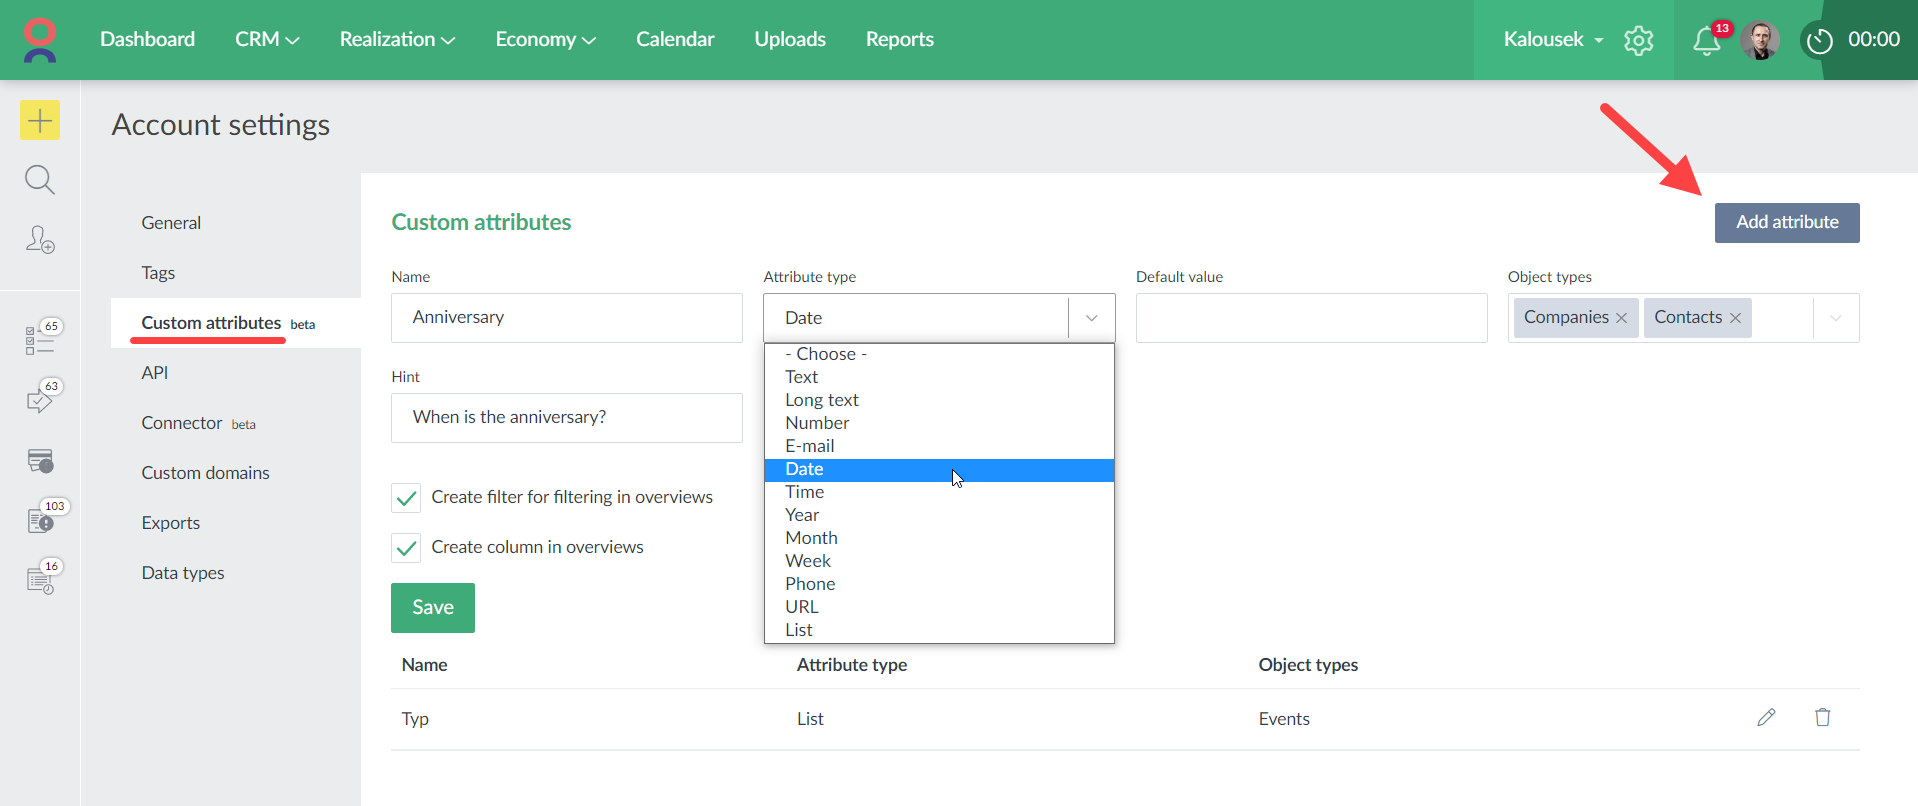Uncheck Create filter for filtering in overviews
The image size is (1918, 806).
(406, 498)
